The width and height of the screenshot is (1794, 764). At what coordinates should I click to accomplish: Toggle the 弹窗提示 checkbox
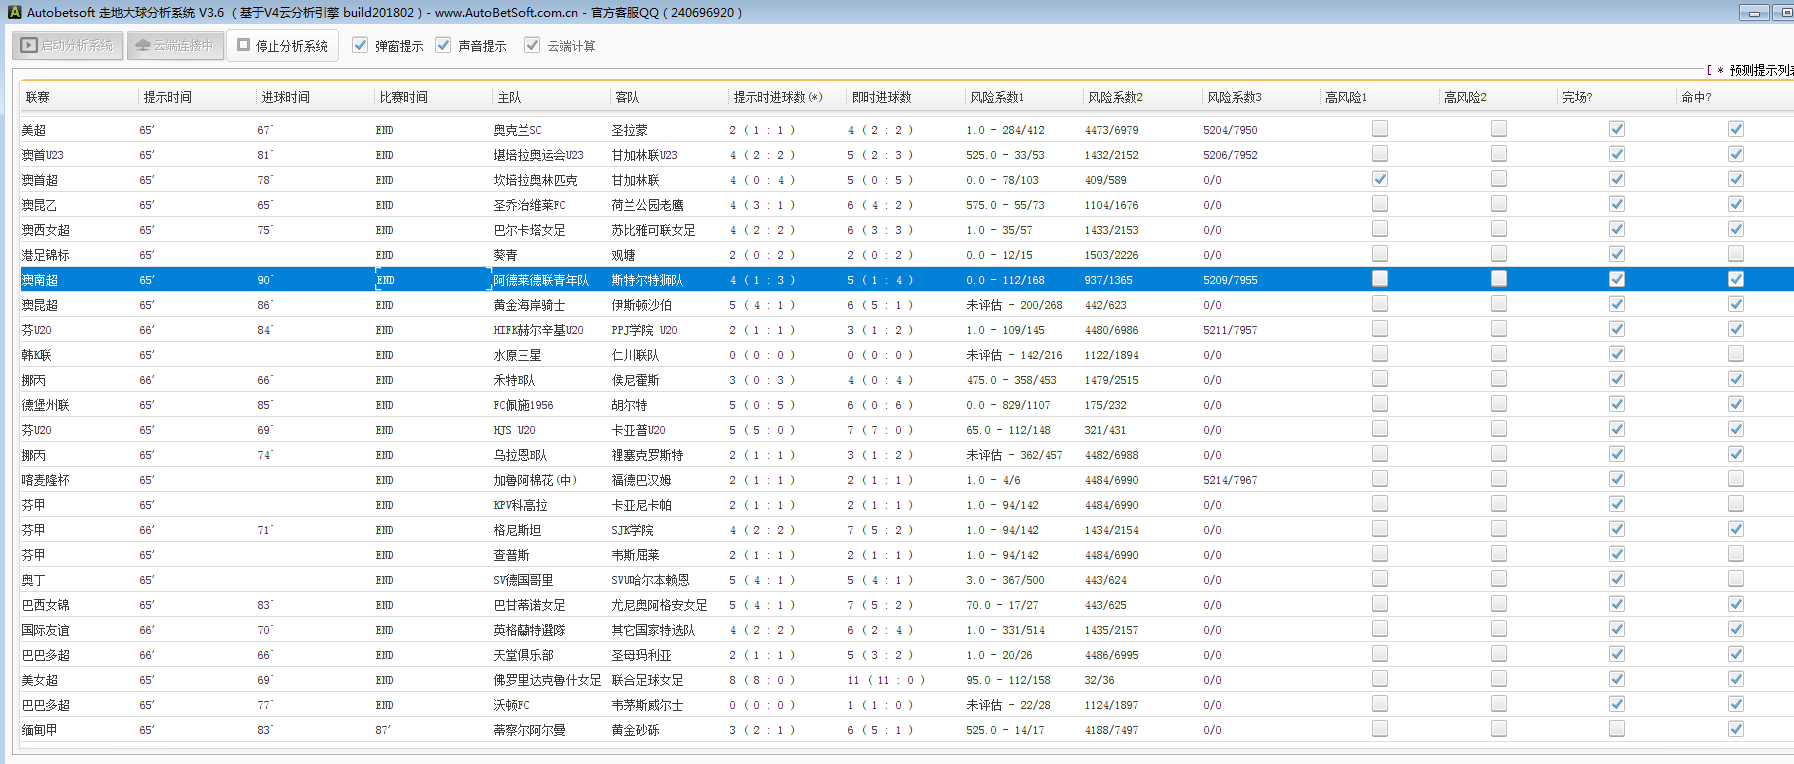360,45
